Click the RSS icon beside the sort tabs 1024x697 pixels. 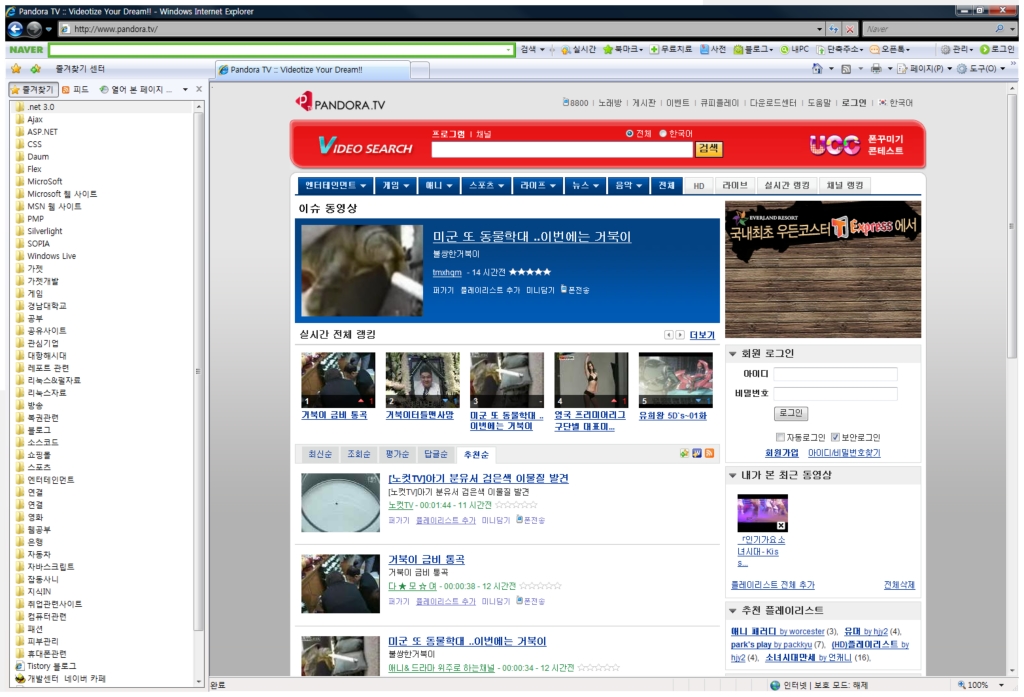pos(709,453)
